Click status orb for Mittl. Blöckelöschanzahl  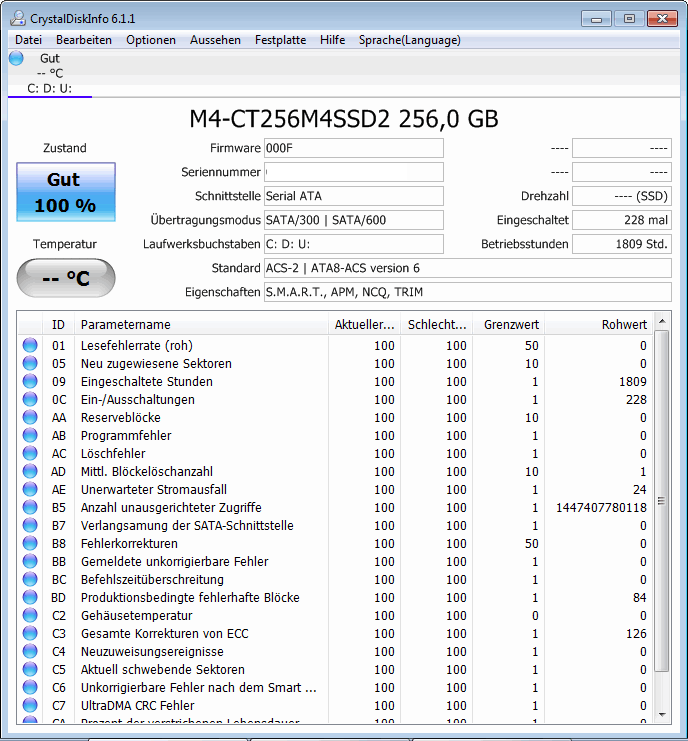tap(30, 471)
